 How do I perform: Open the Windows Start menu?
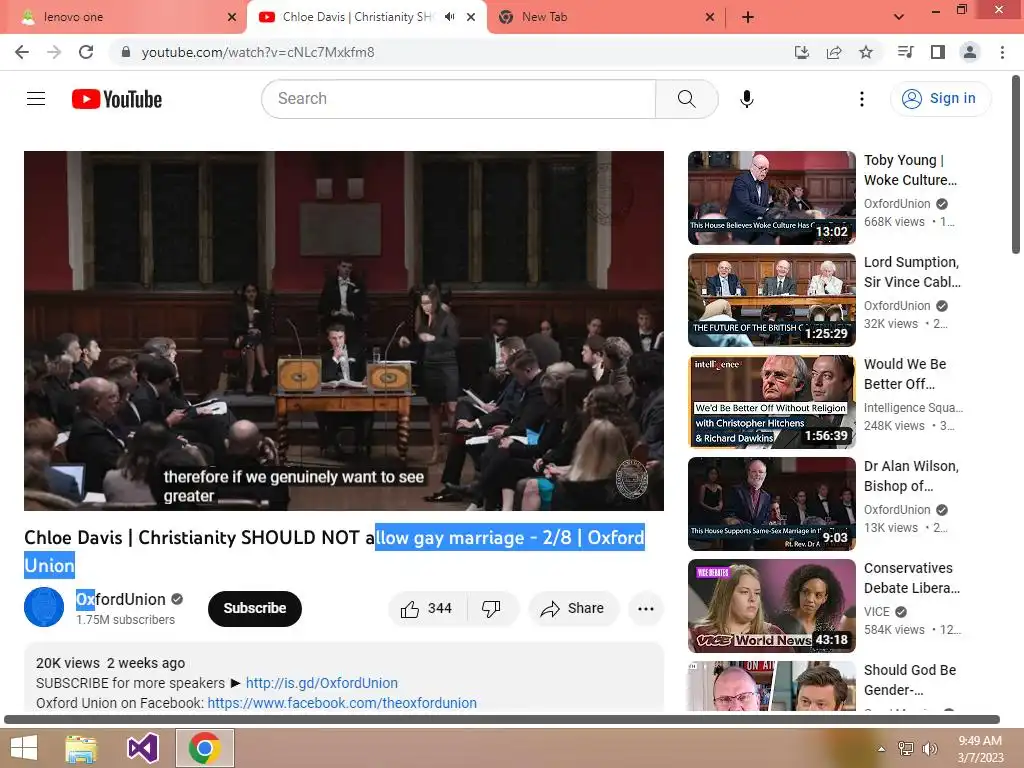tap(24, 748)
